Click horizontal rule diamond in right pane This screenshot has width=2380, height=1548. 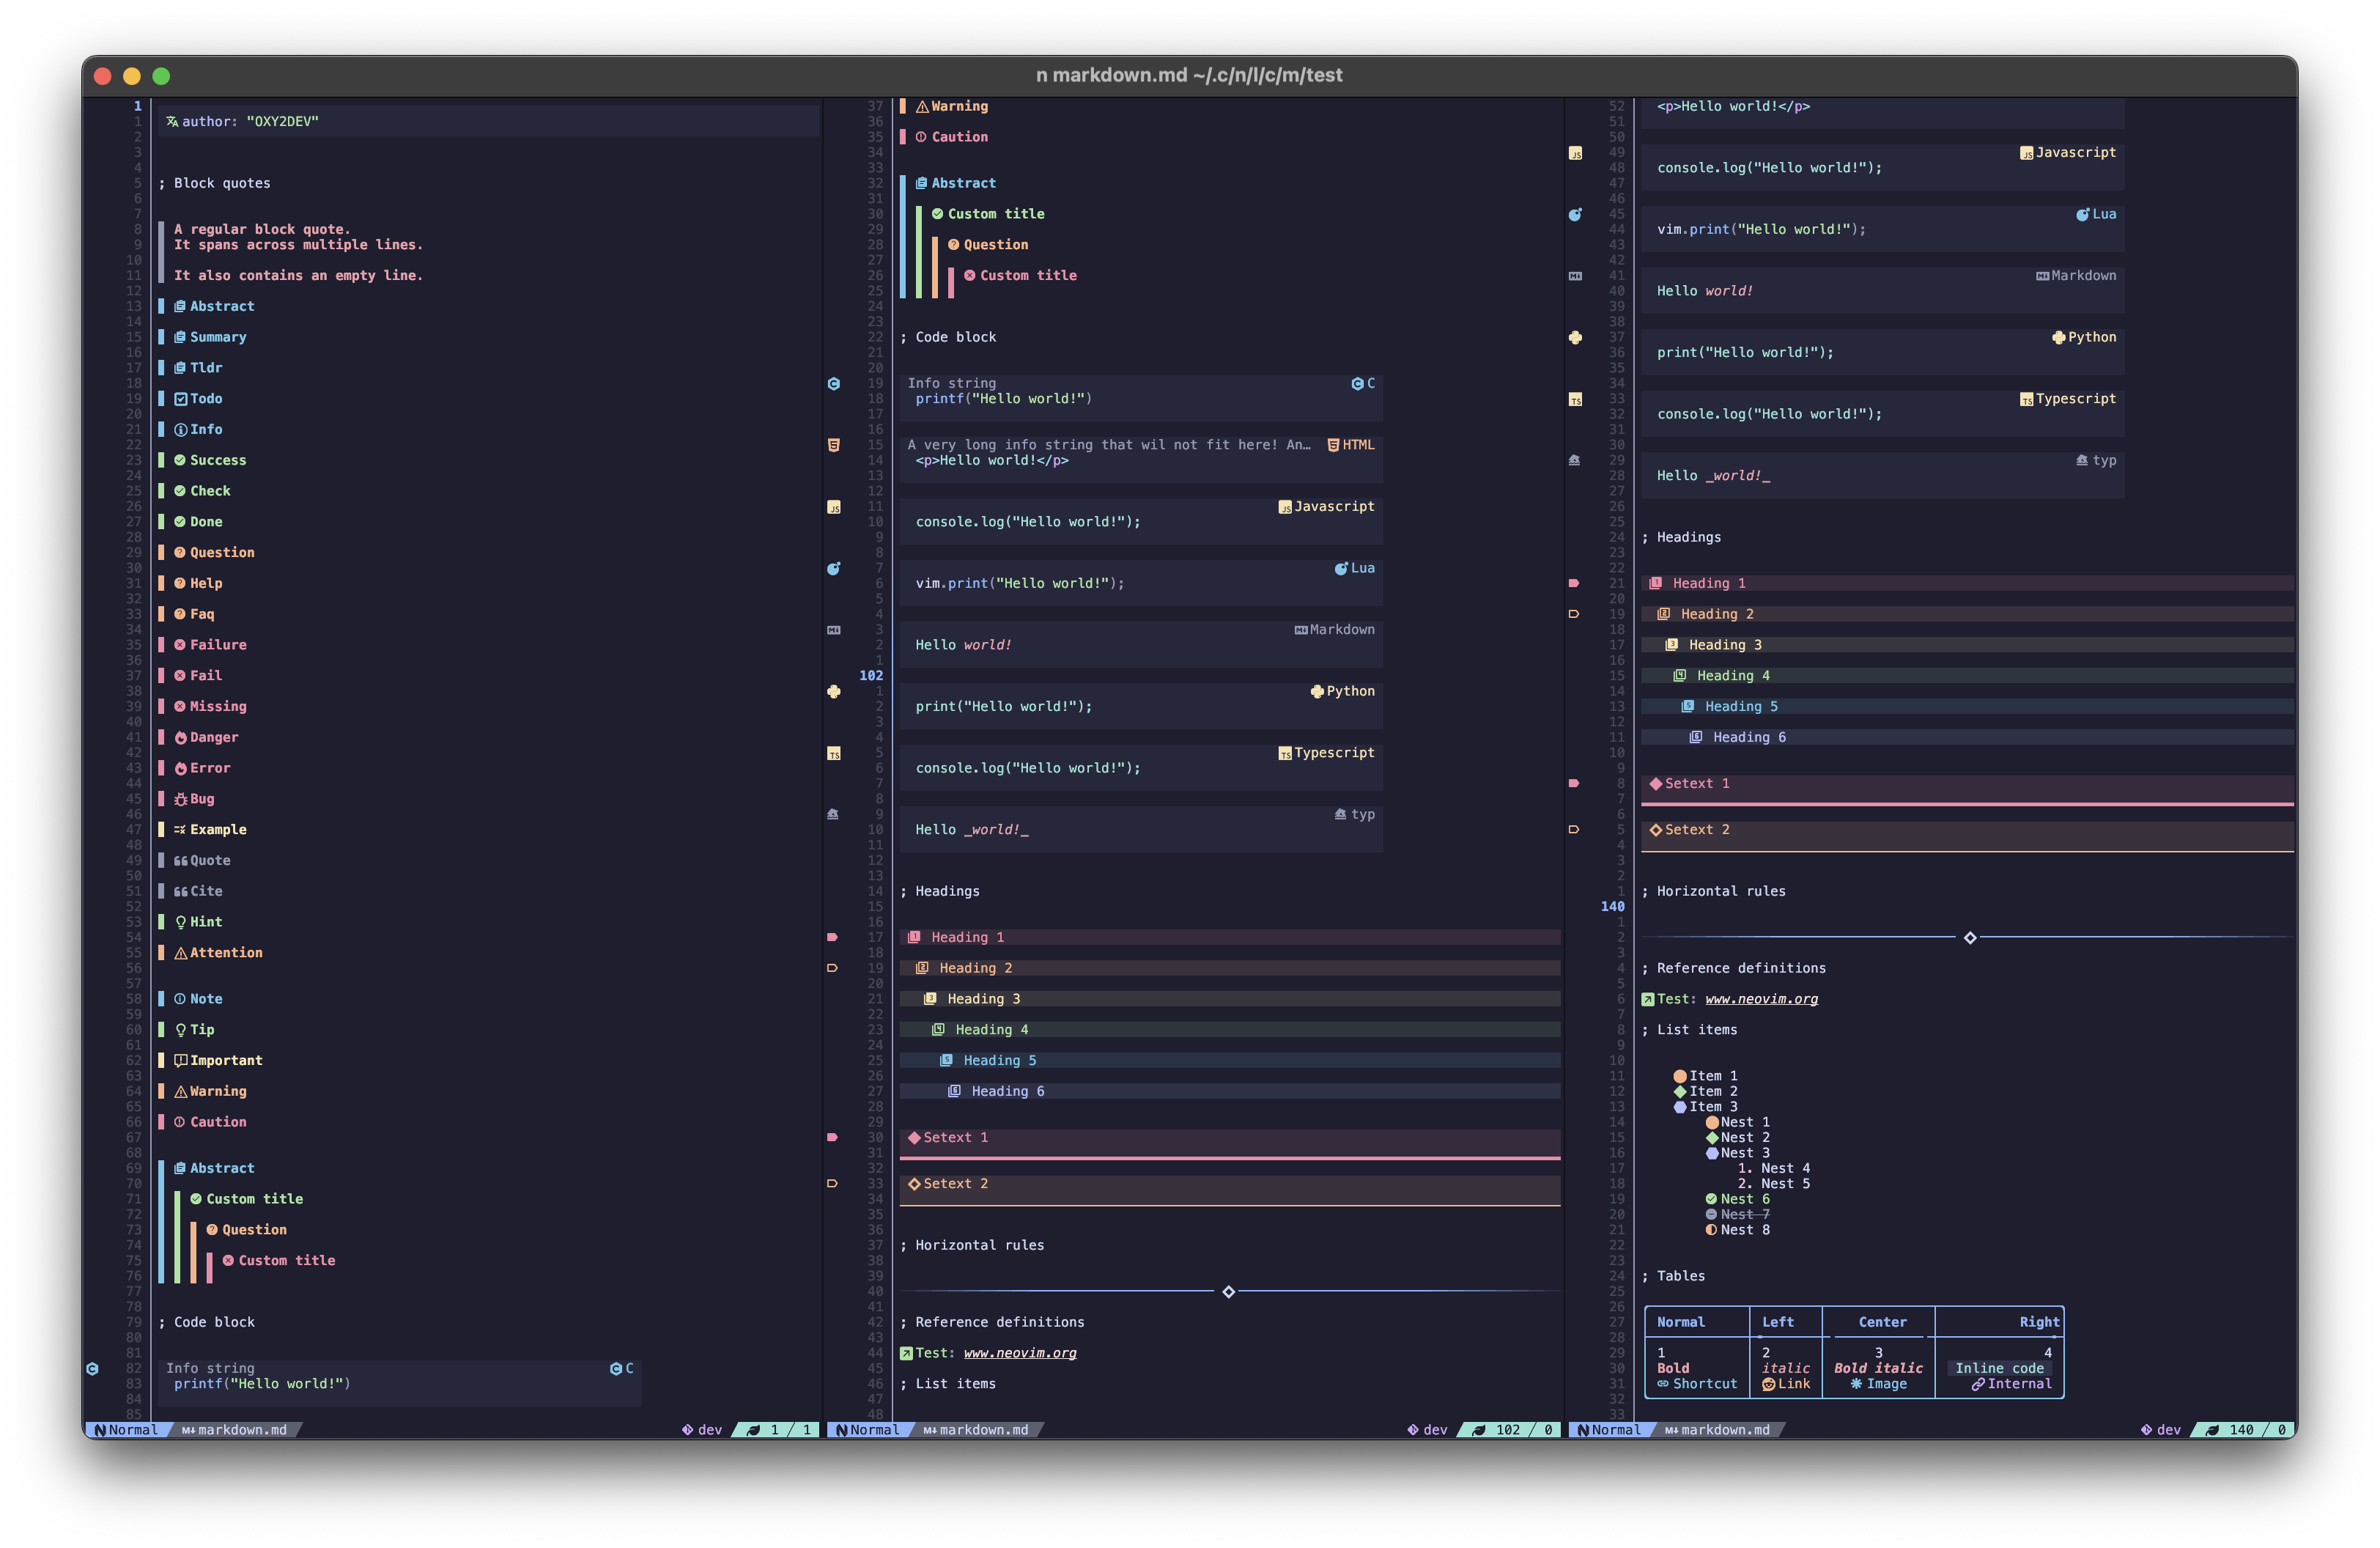coord(1970,938)
